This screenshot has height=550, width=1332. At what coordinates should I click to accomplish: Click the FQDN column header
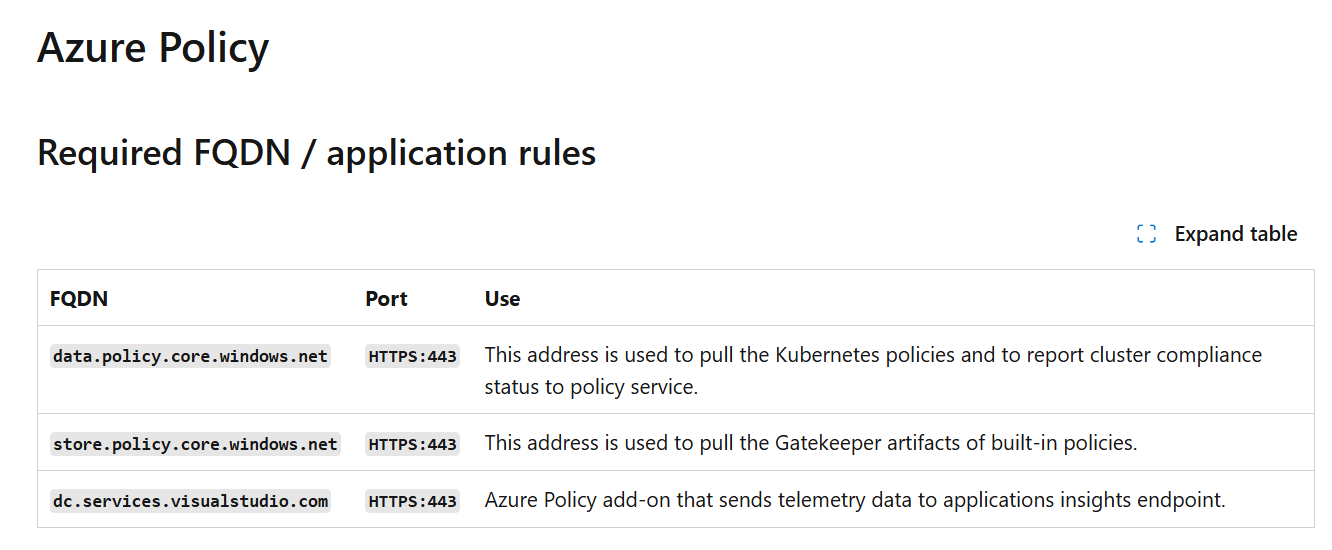[x=79, y=298]
